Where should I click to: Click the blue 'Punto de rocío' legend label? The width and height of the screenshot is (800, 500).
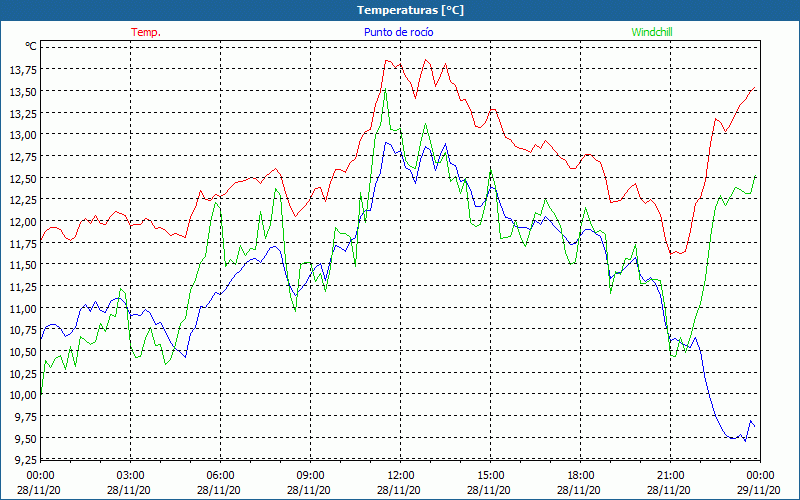coord(398,32)
